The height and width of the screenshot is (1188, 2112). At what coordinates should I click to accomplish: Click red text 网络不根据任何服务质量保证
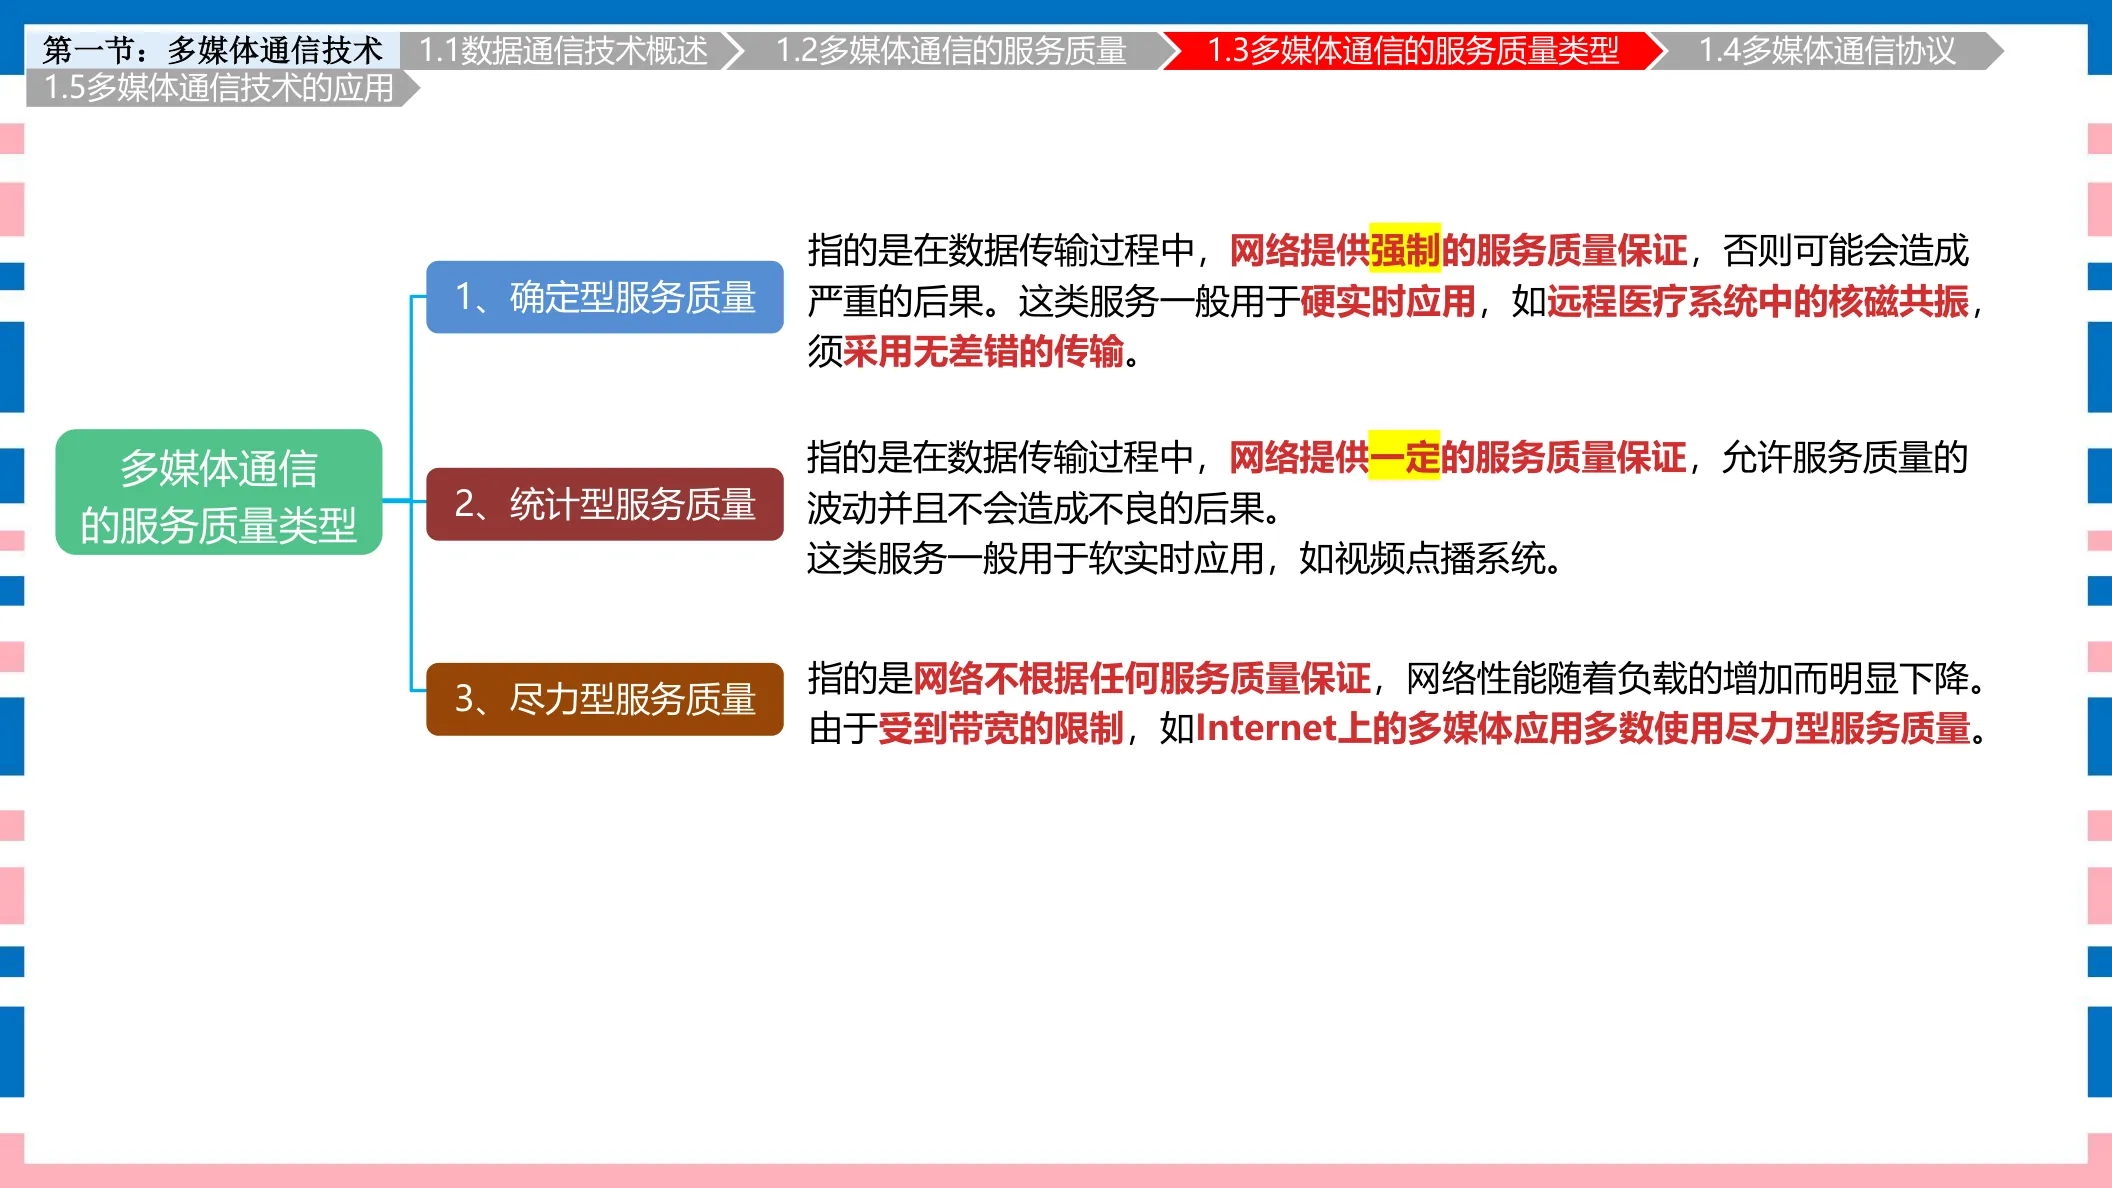[x=1142, y=678]
